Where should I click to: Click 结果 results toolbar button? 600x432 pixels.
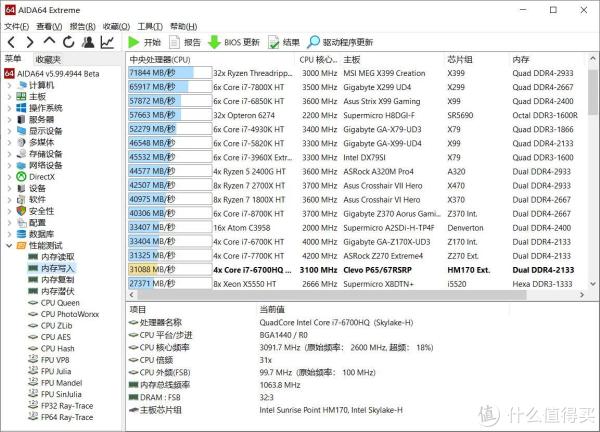[284, 42]
